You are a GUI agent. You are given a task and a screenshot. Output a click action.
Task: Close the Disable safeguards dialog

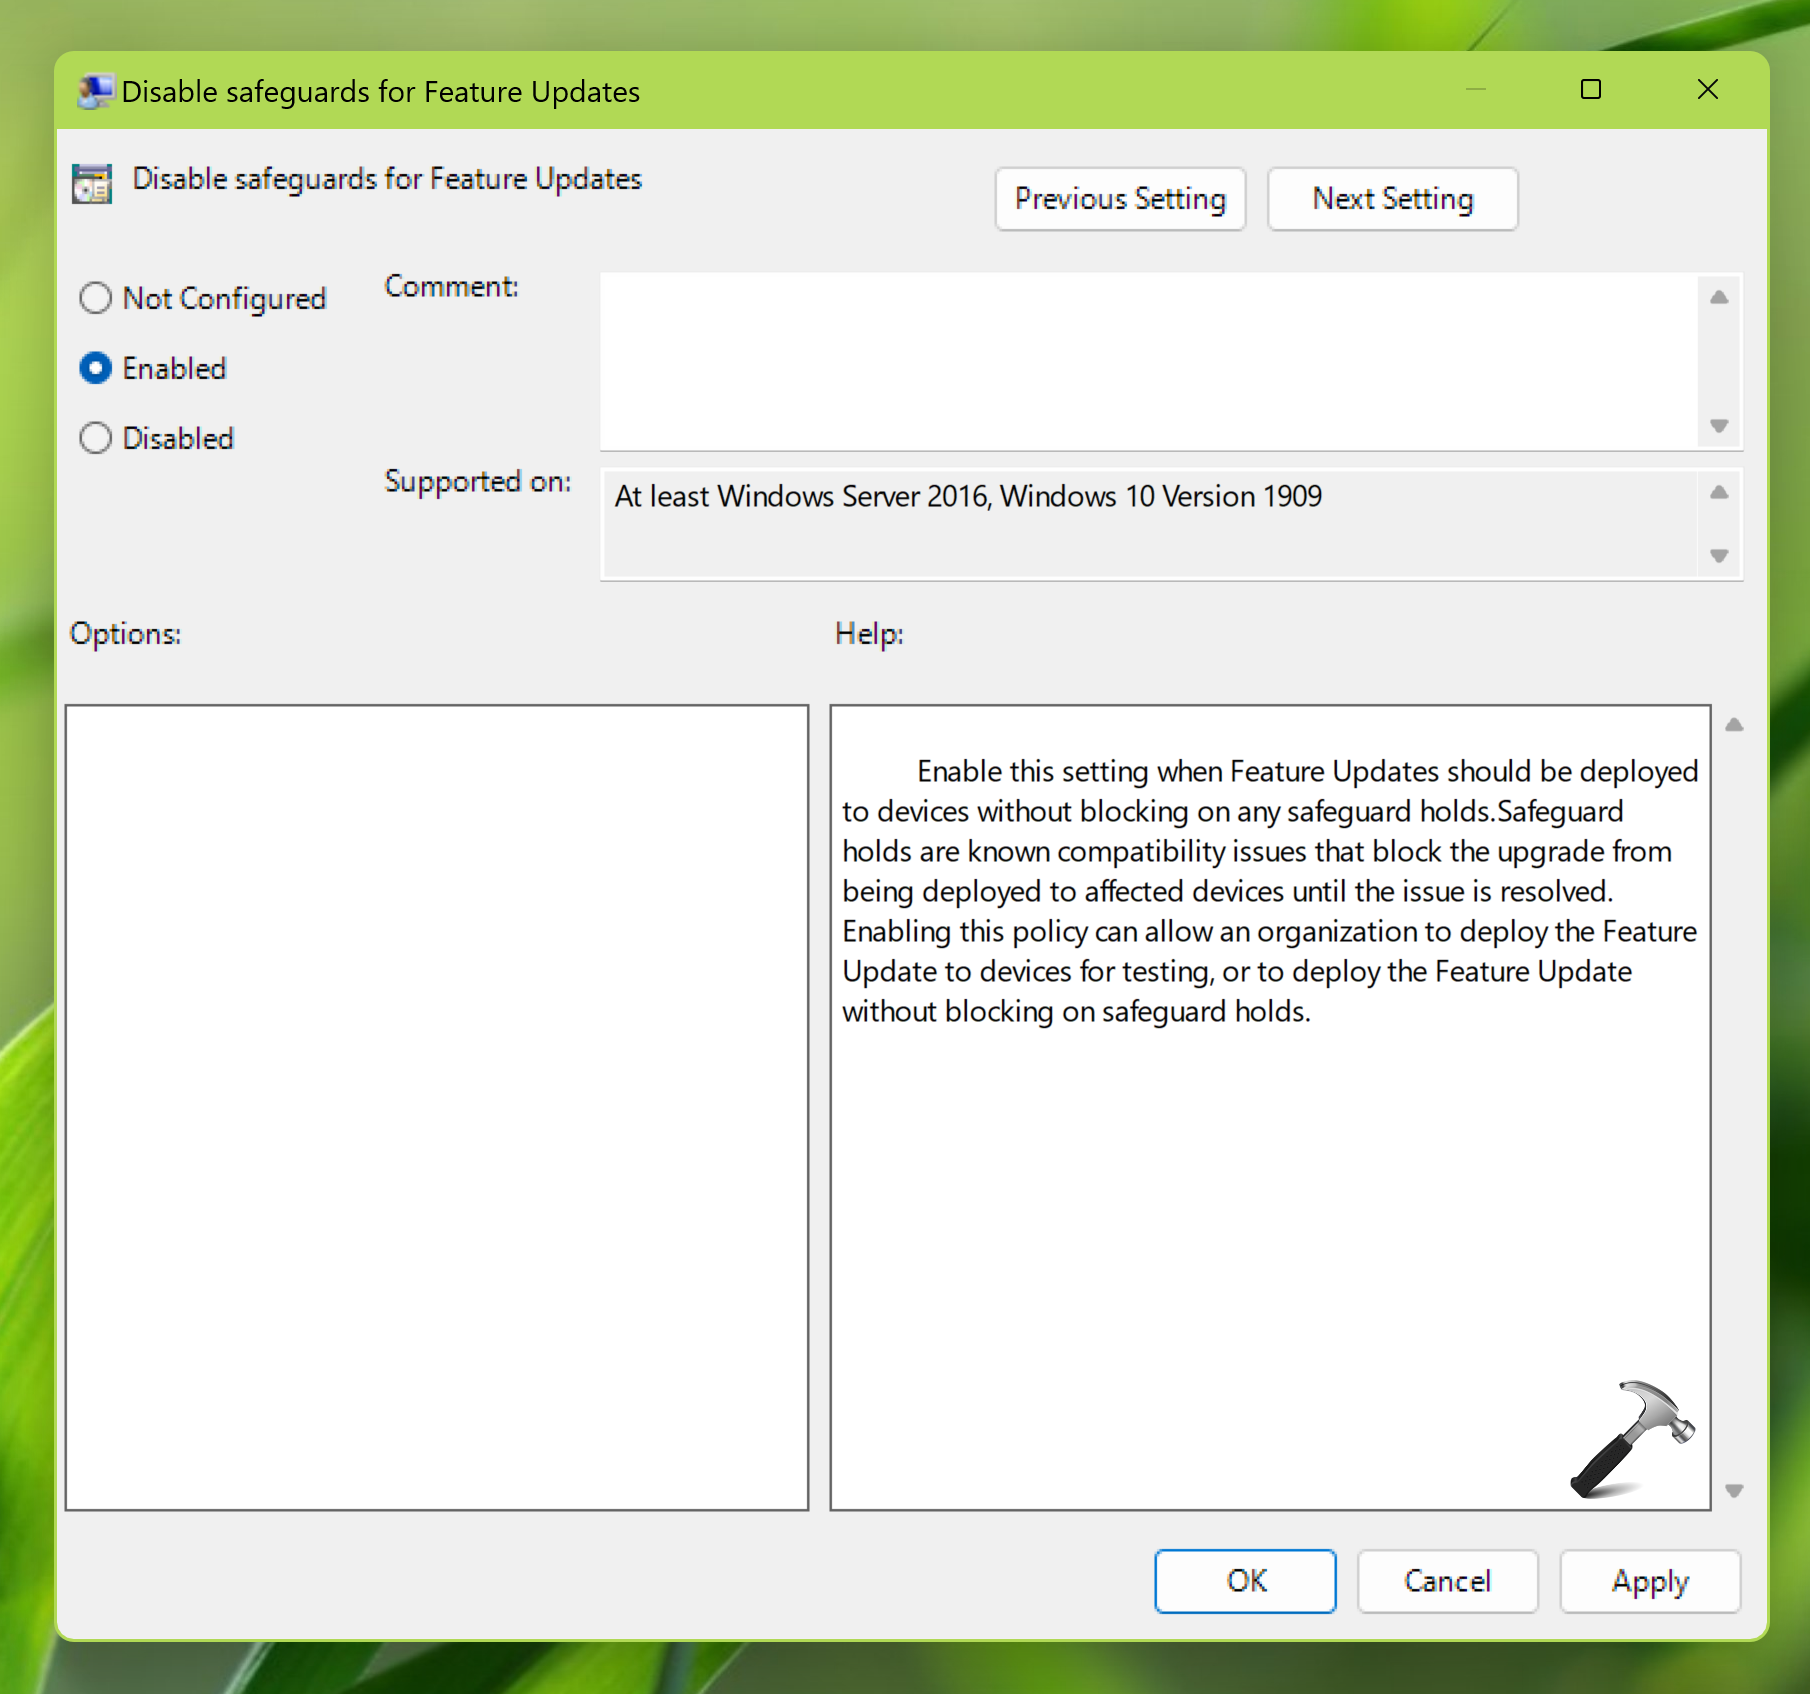coord(1707,90)
